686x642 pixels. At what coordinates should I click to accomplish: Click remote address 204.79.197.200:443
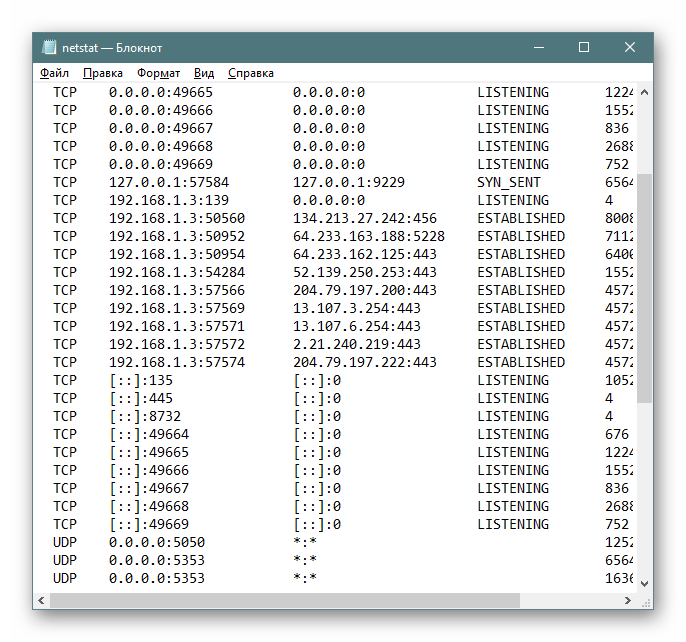(x=365, y=290)
